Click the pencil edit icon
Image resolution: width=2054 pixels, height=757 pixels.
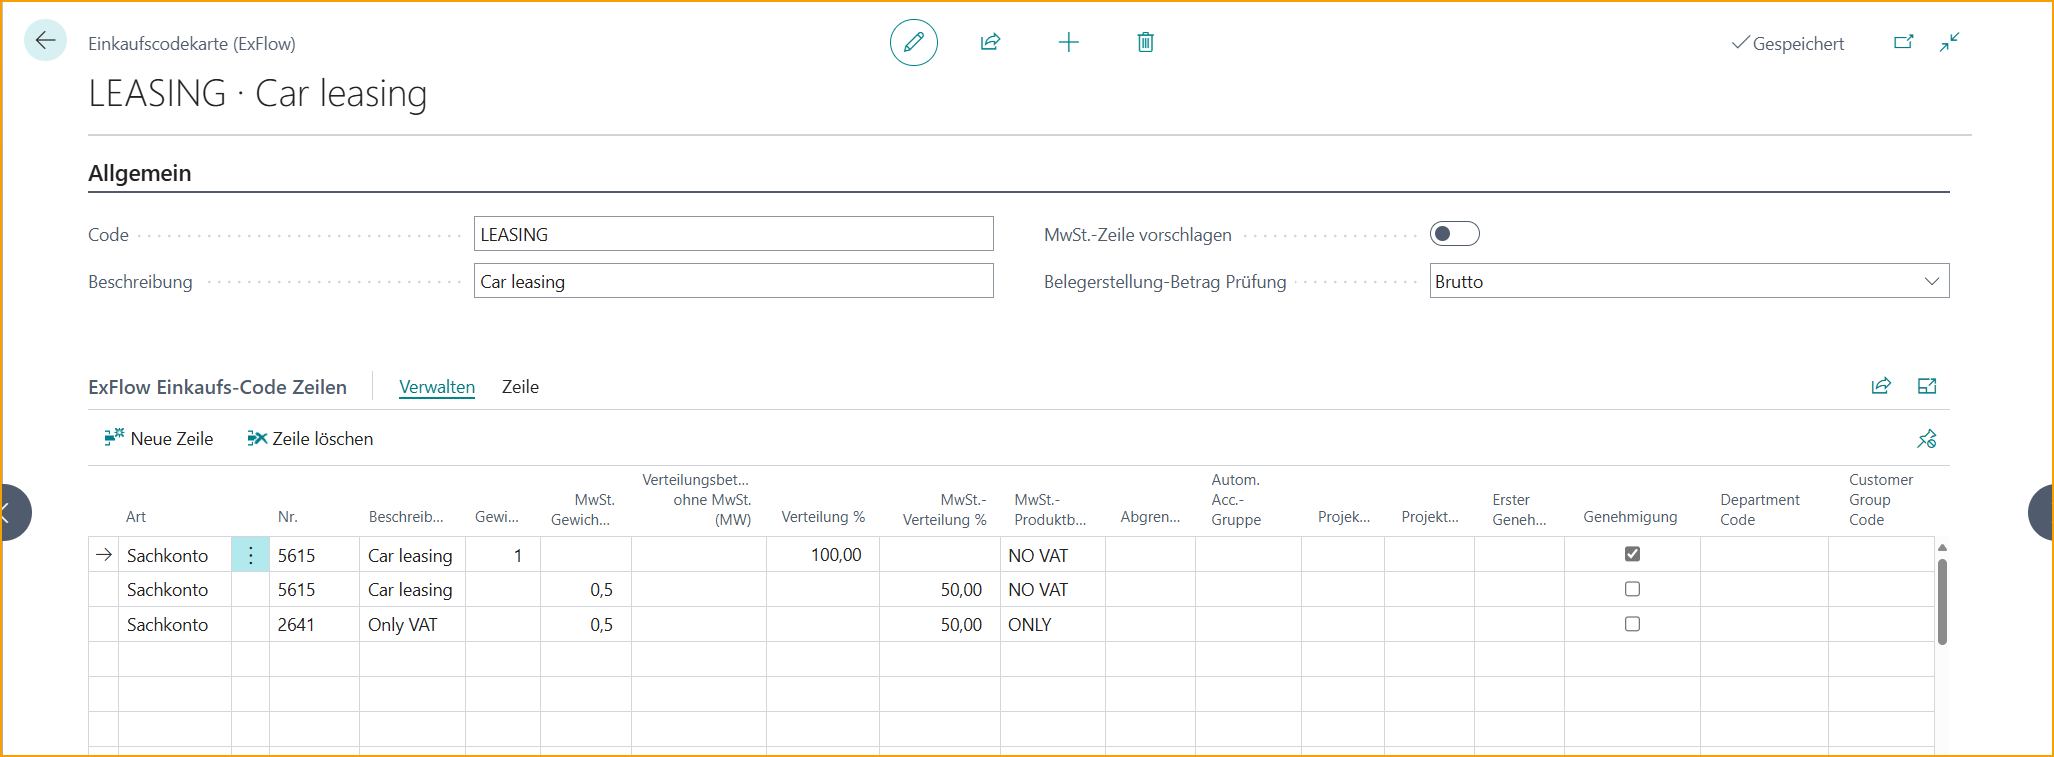tap(913, 42)
